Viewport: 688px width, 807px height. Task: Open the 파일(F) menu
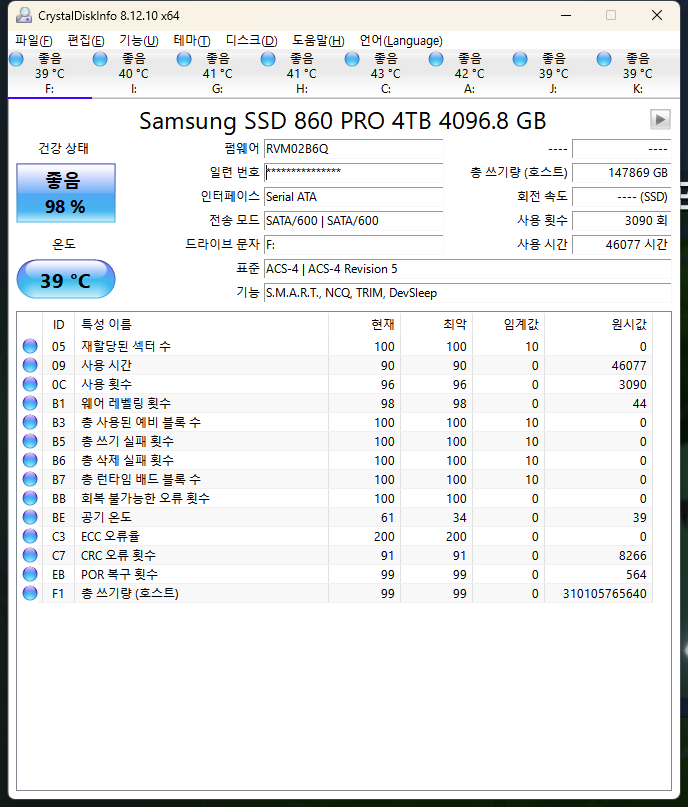[x=33, y=41]
